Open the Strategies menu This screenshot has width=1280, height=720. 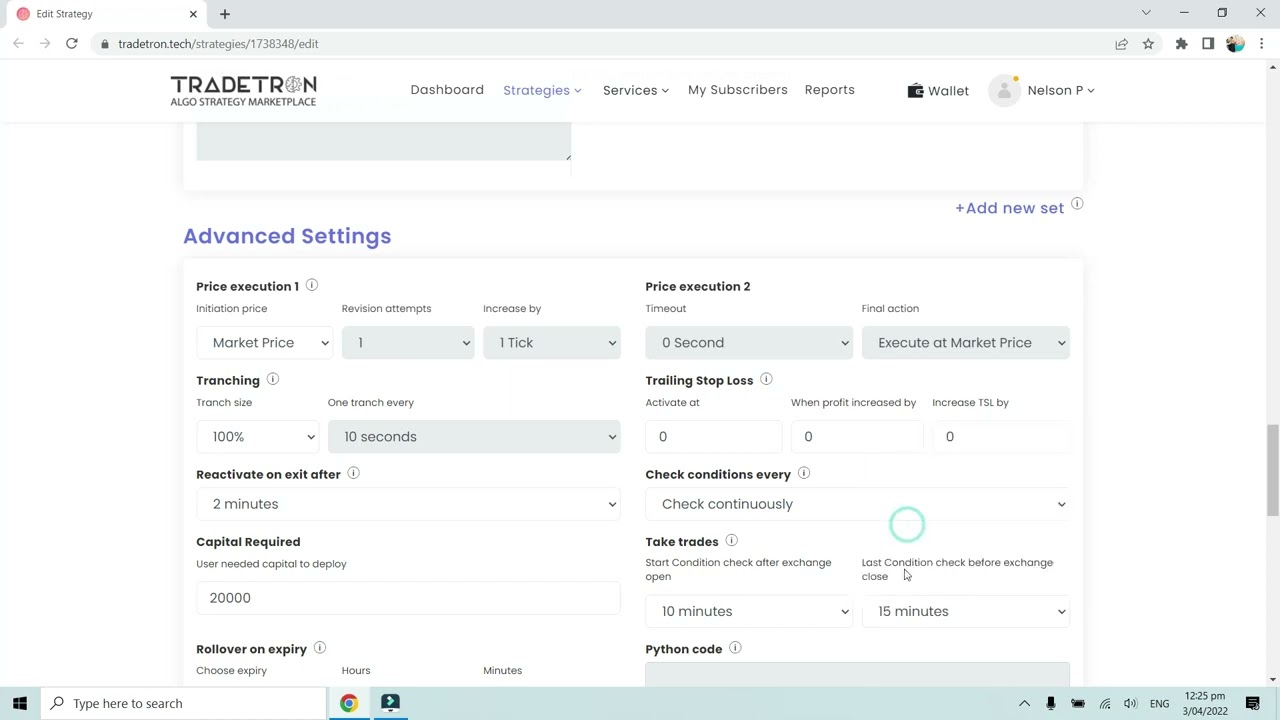(x=542, y=90)
